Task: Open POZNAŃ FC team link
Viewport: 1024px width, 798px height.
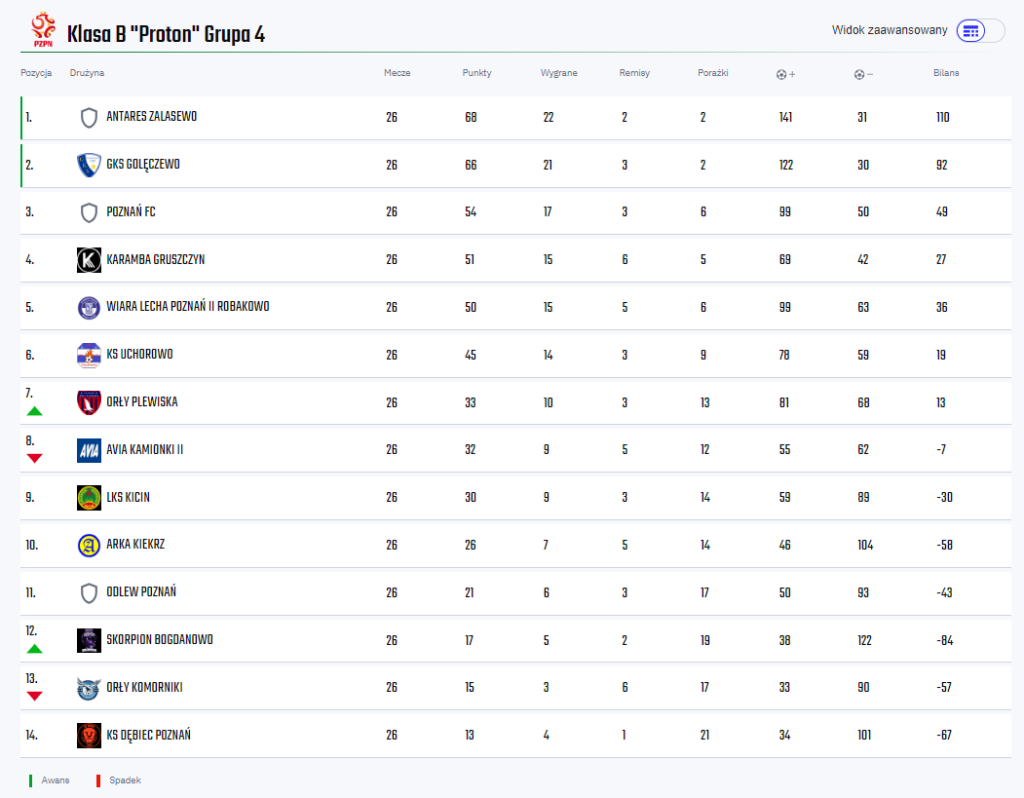Action: click(131, 212)
